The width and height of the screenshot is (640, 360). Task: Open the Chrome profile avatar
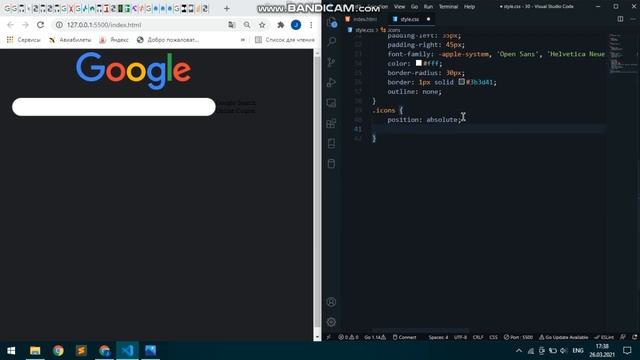coord(296,25)
